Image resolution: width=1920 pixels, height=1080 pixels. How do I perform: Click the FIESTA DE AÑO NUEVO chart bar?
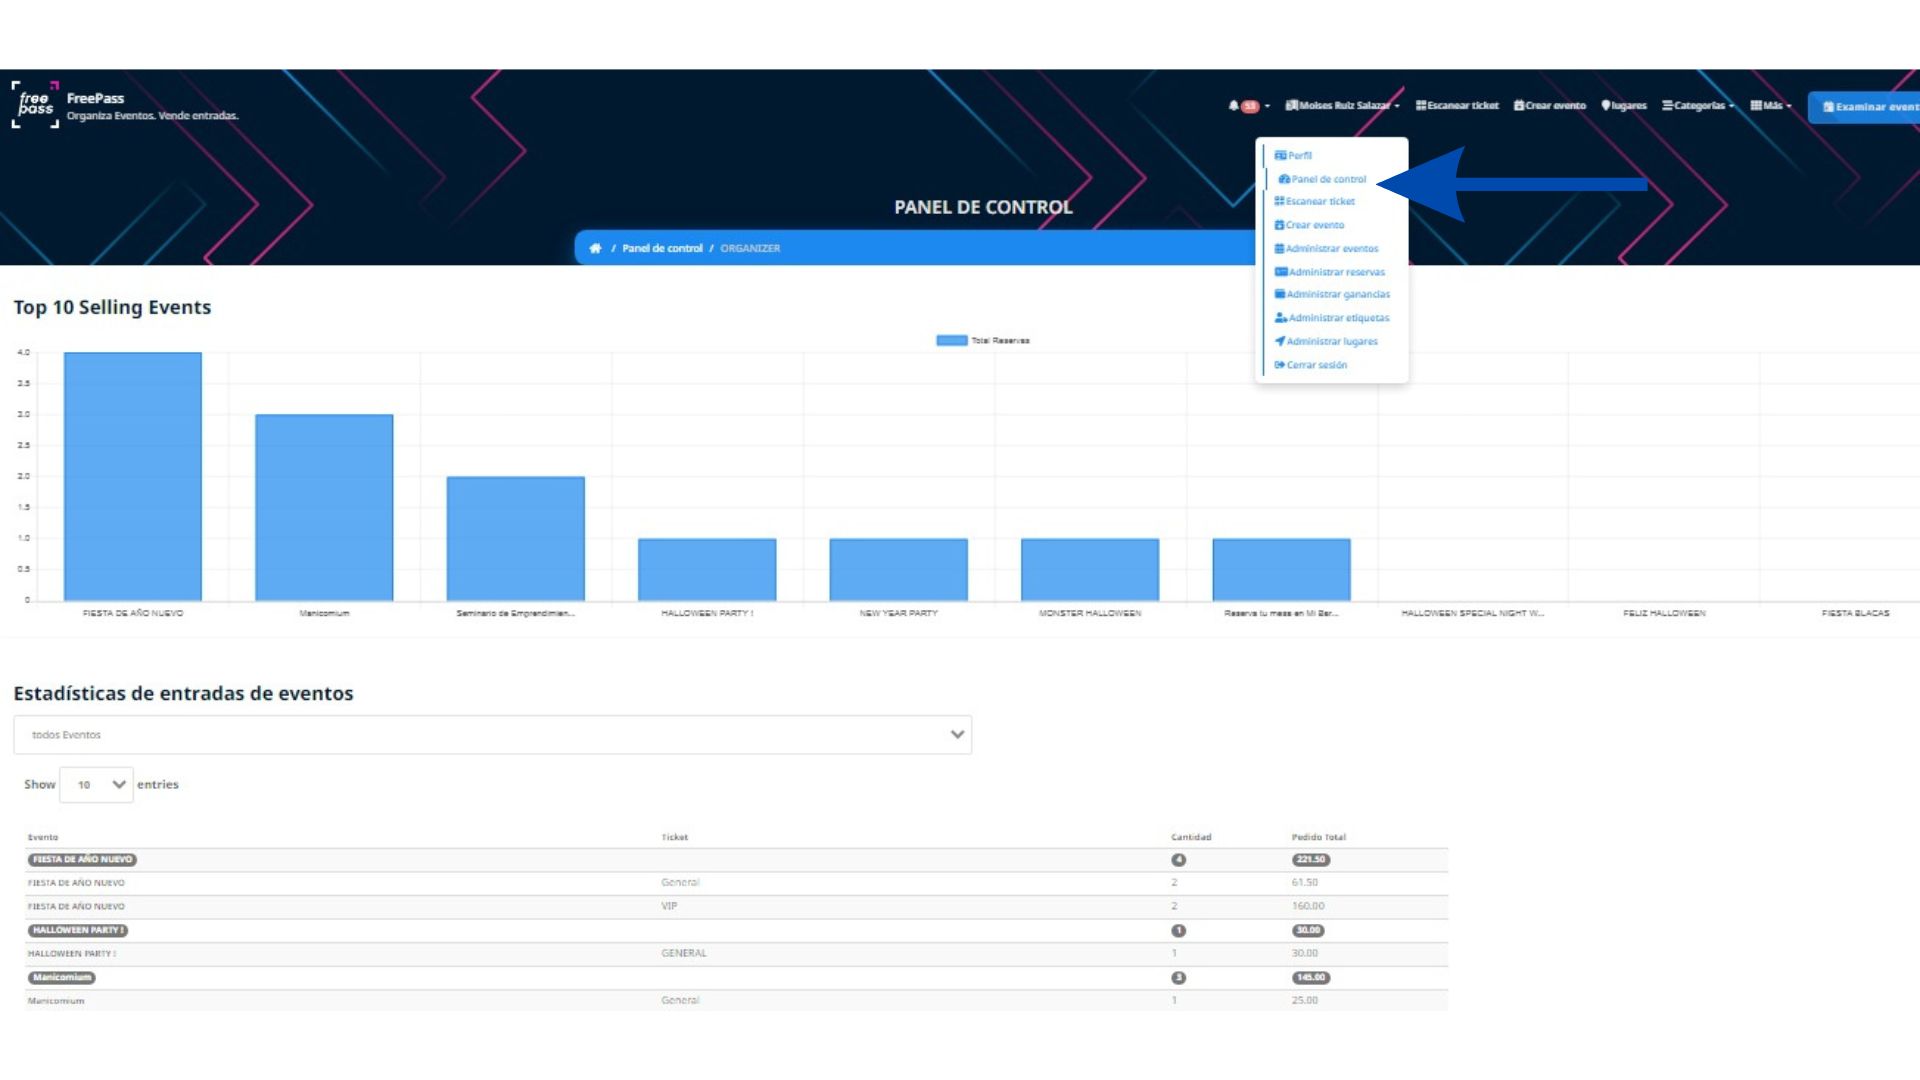[x=132, y=475]
